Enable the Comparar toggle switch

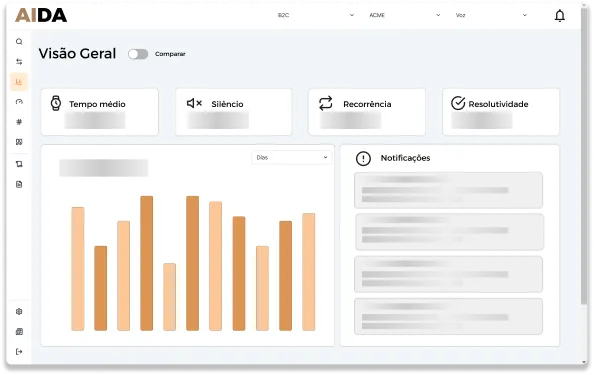pyautogui.click(x=138, y=54)
